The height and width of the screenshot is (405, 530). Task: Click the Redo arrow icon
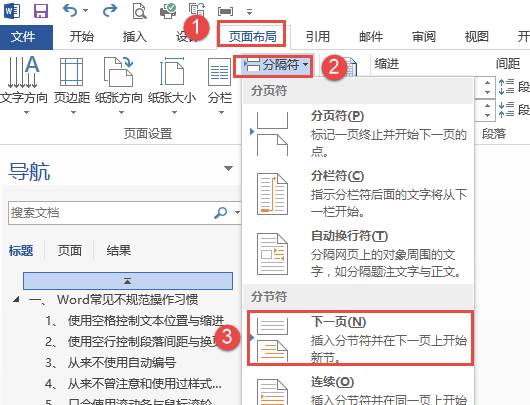coord(110,10)
